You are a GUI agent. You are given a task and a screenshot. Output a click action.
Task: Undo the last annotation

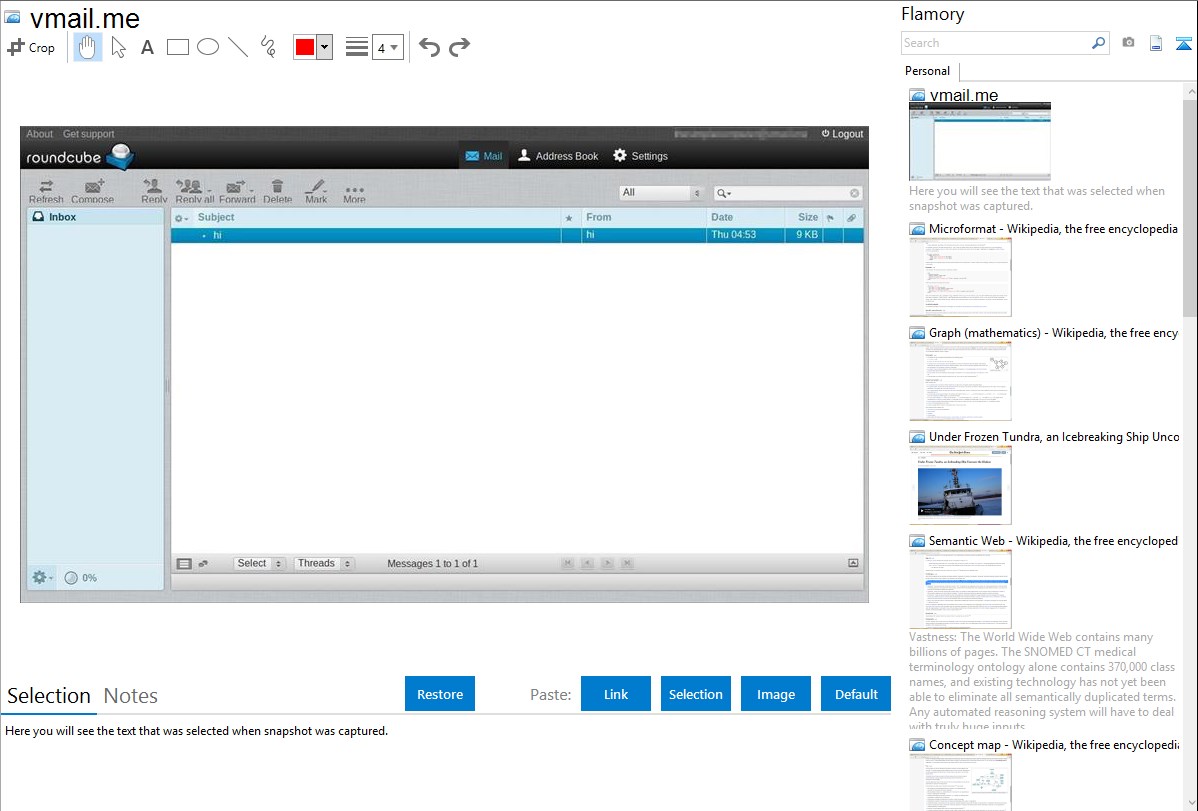click(429, 47)
